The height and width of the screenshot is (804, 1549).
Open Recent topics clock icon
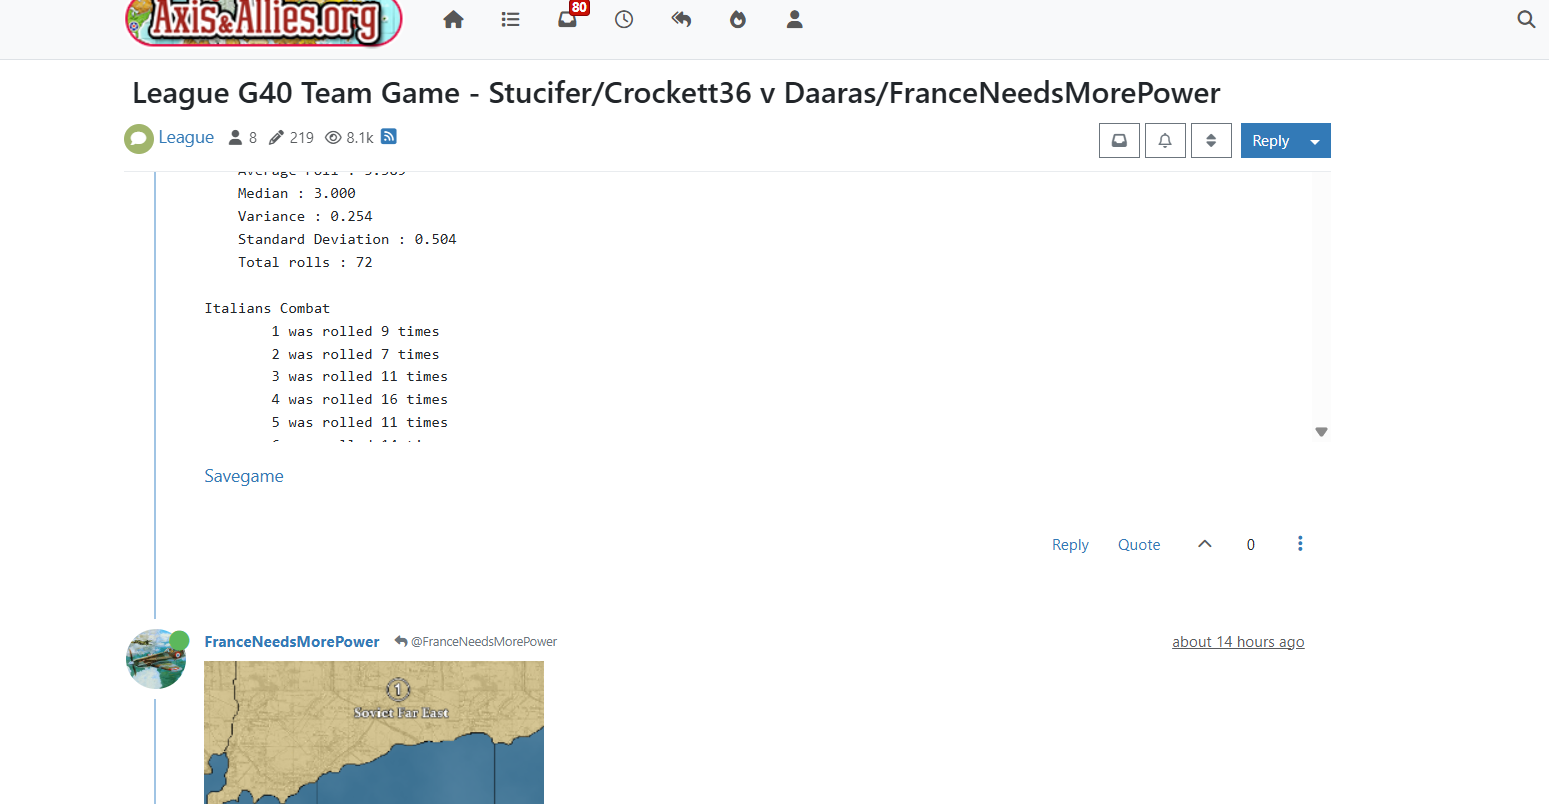624,19
